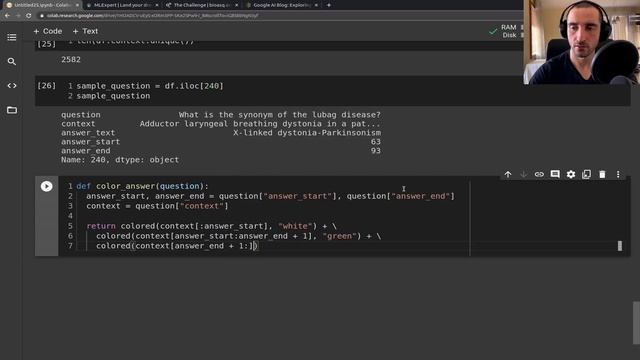Screen dimensions: 640x360
Task: Add a comment to the cell
Action: 555,174
